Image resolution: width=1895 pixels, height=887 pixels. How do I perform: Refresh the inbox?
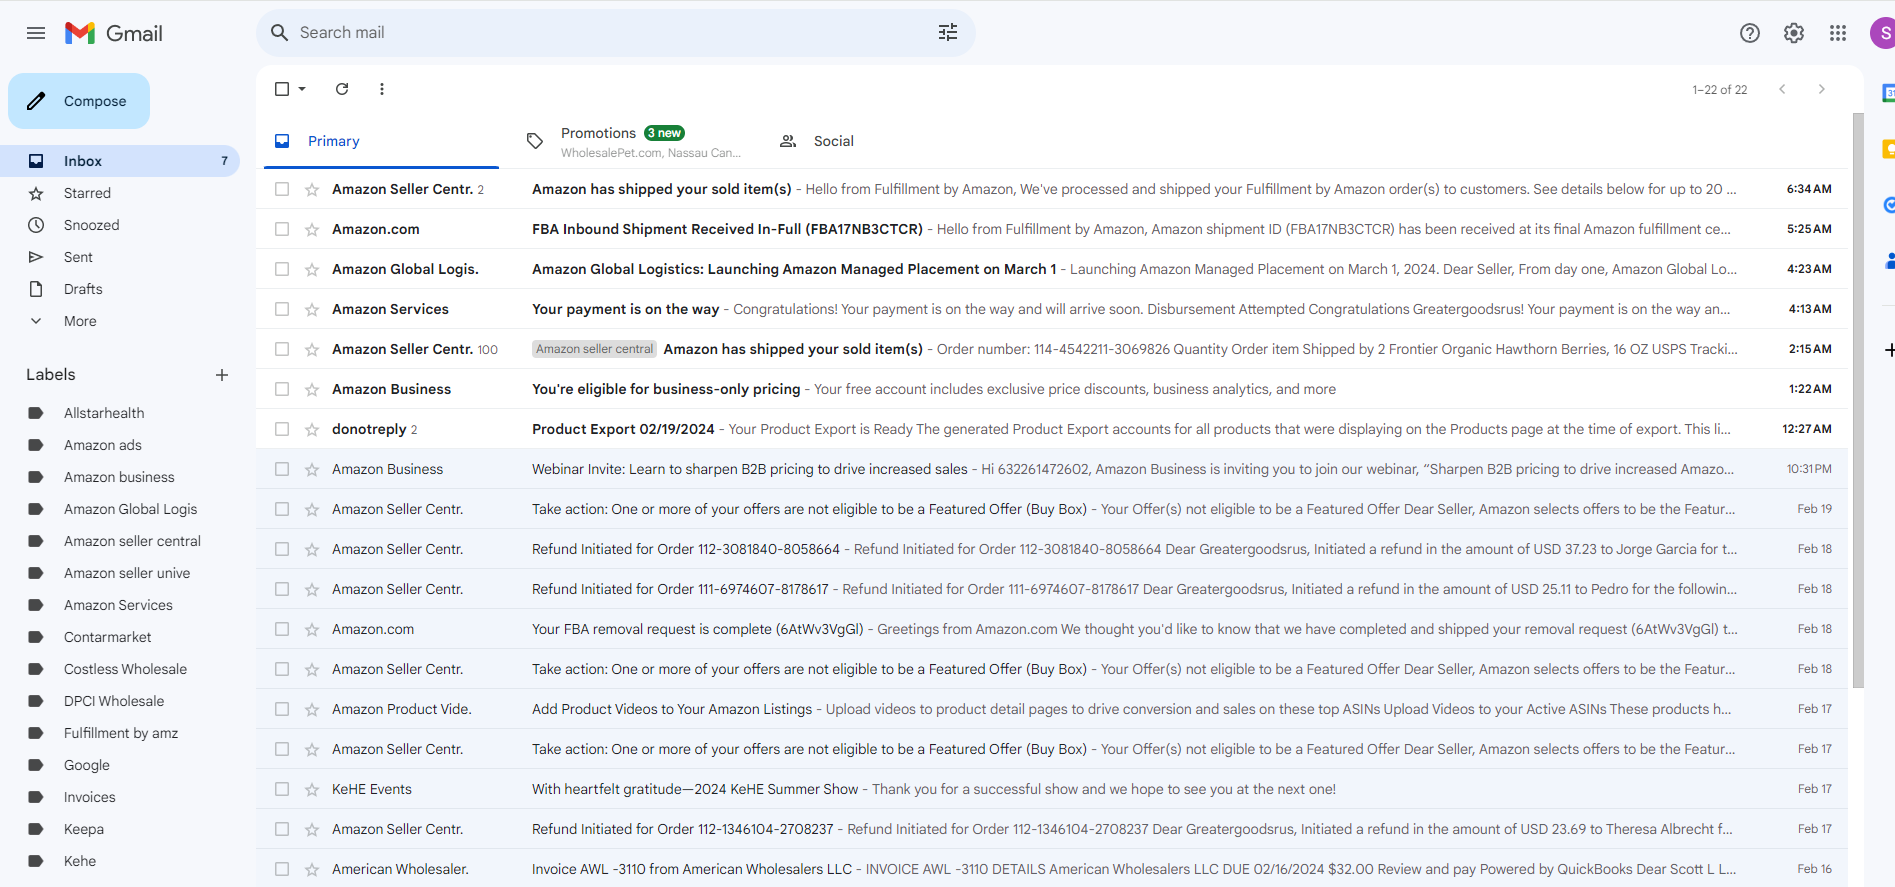click(342, 89)
